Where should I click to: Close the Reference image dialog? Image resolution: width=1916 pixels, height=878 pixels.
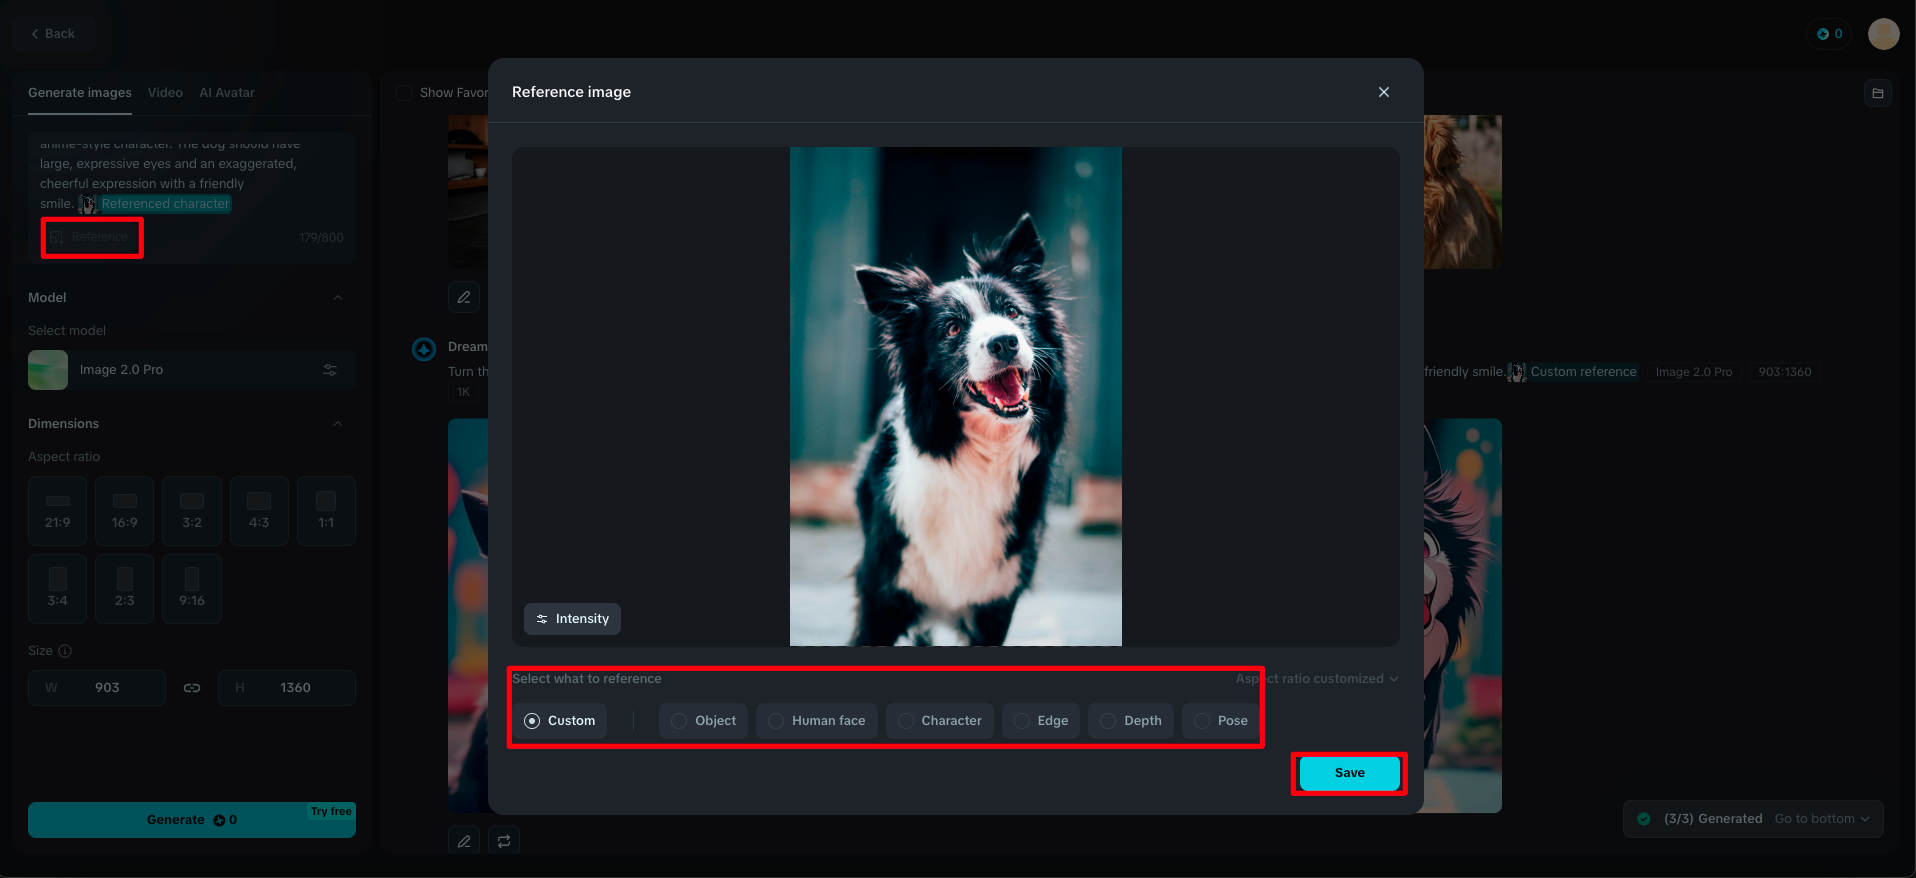[x=1384, y=92]
